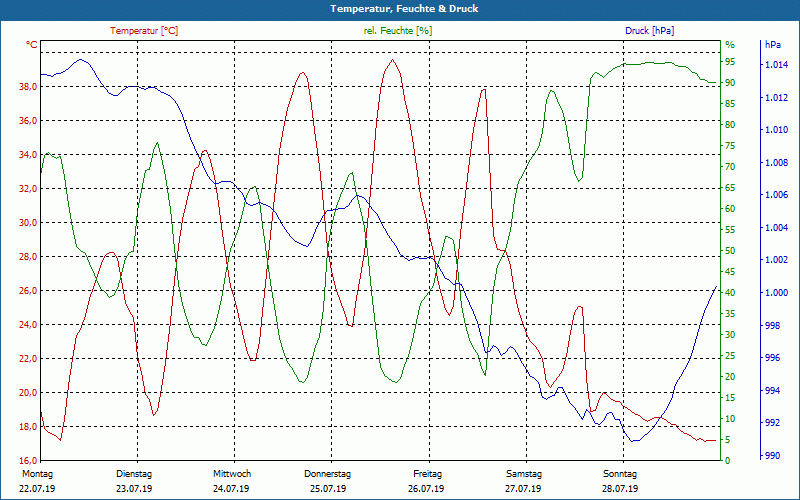This screenshot has height=500, width=800.
Task: Click the 55 humidity axis value
Action: click(x=730, y=230)
